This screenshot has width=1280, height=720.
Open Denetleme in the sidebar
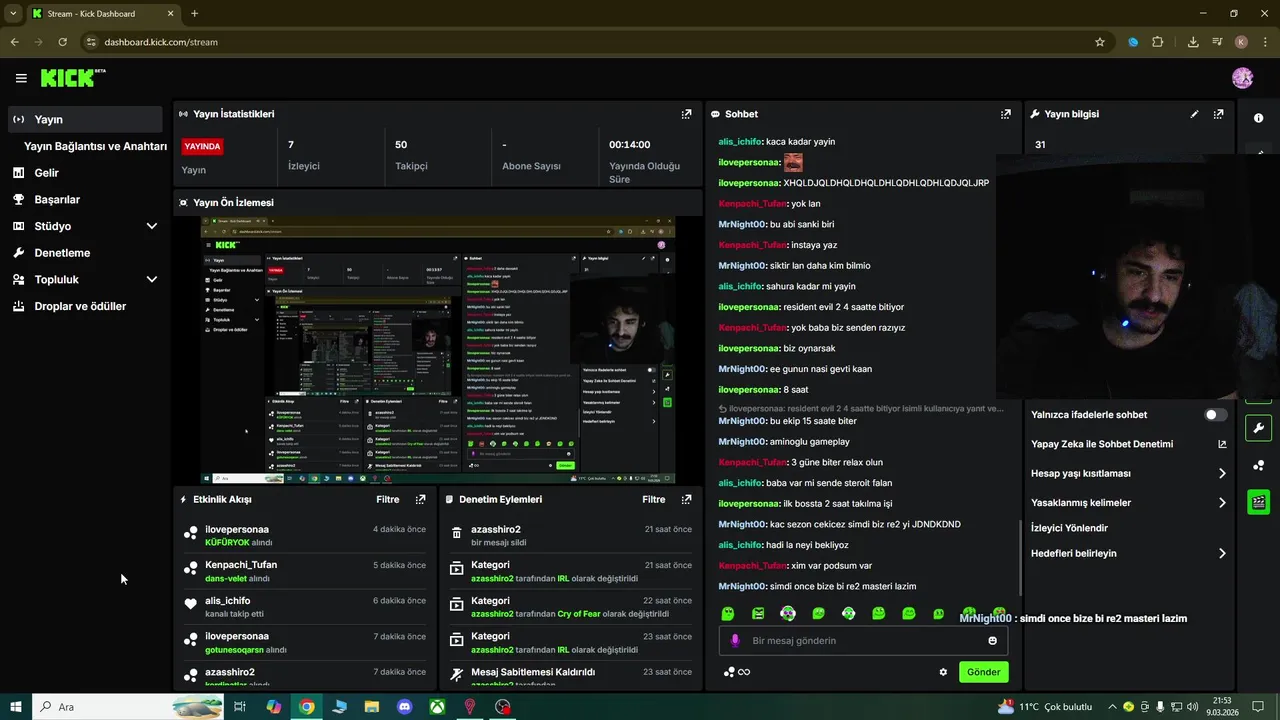[x=62, y=253]
